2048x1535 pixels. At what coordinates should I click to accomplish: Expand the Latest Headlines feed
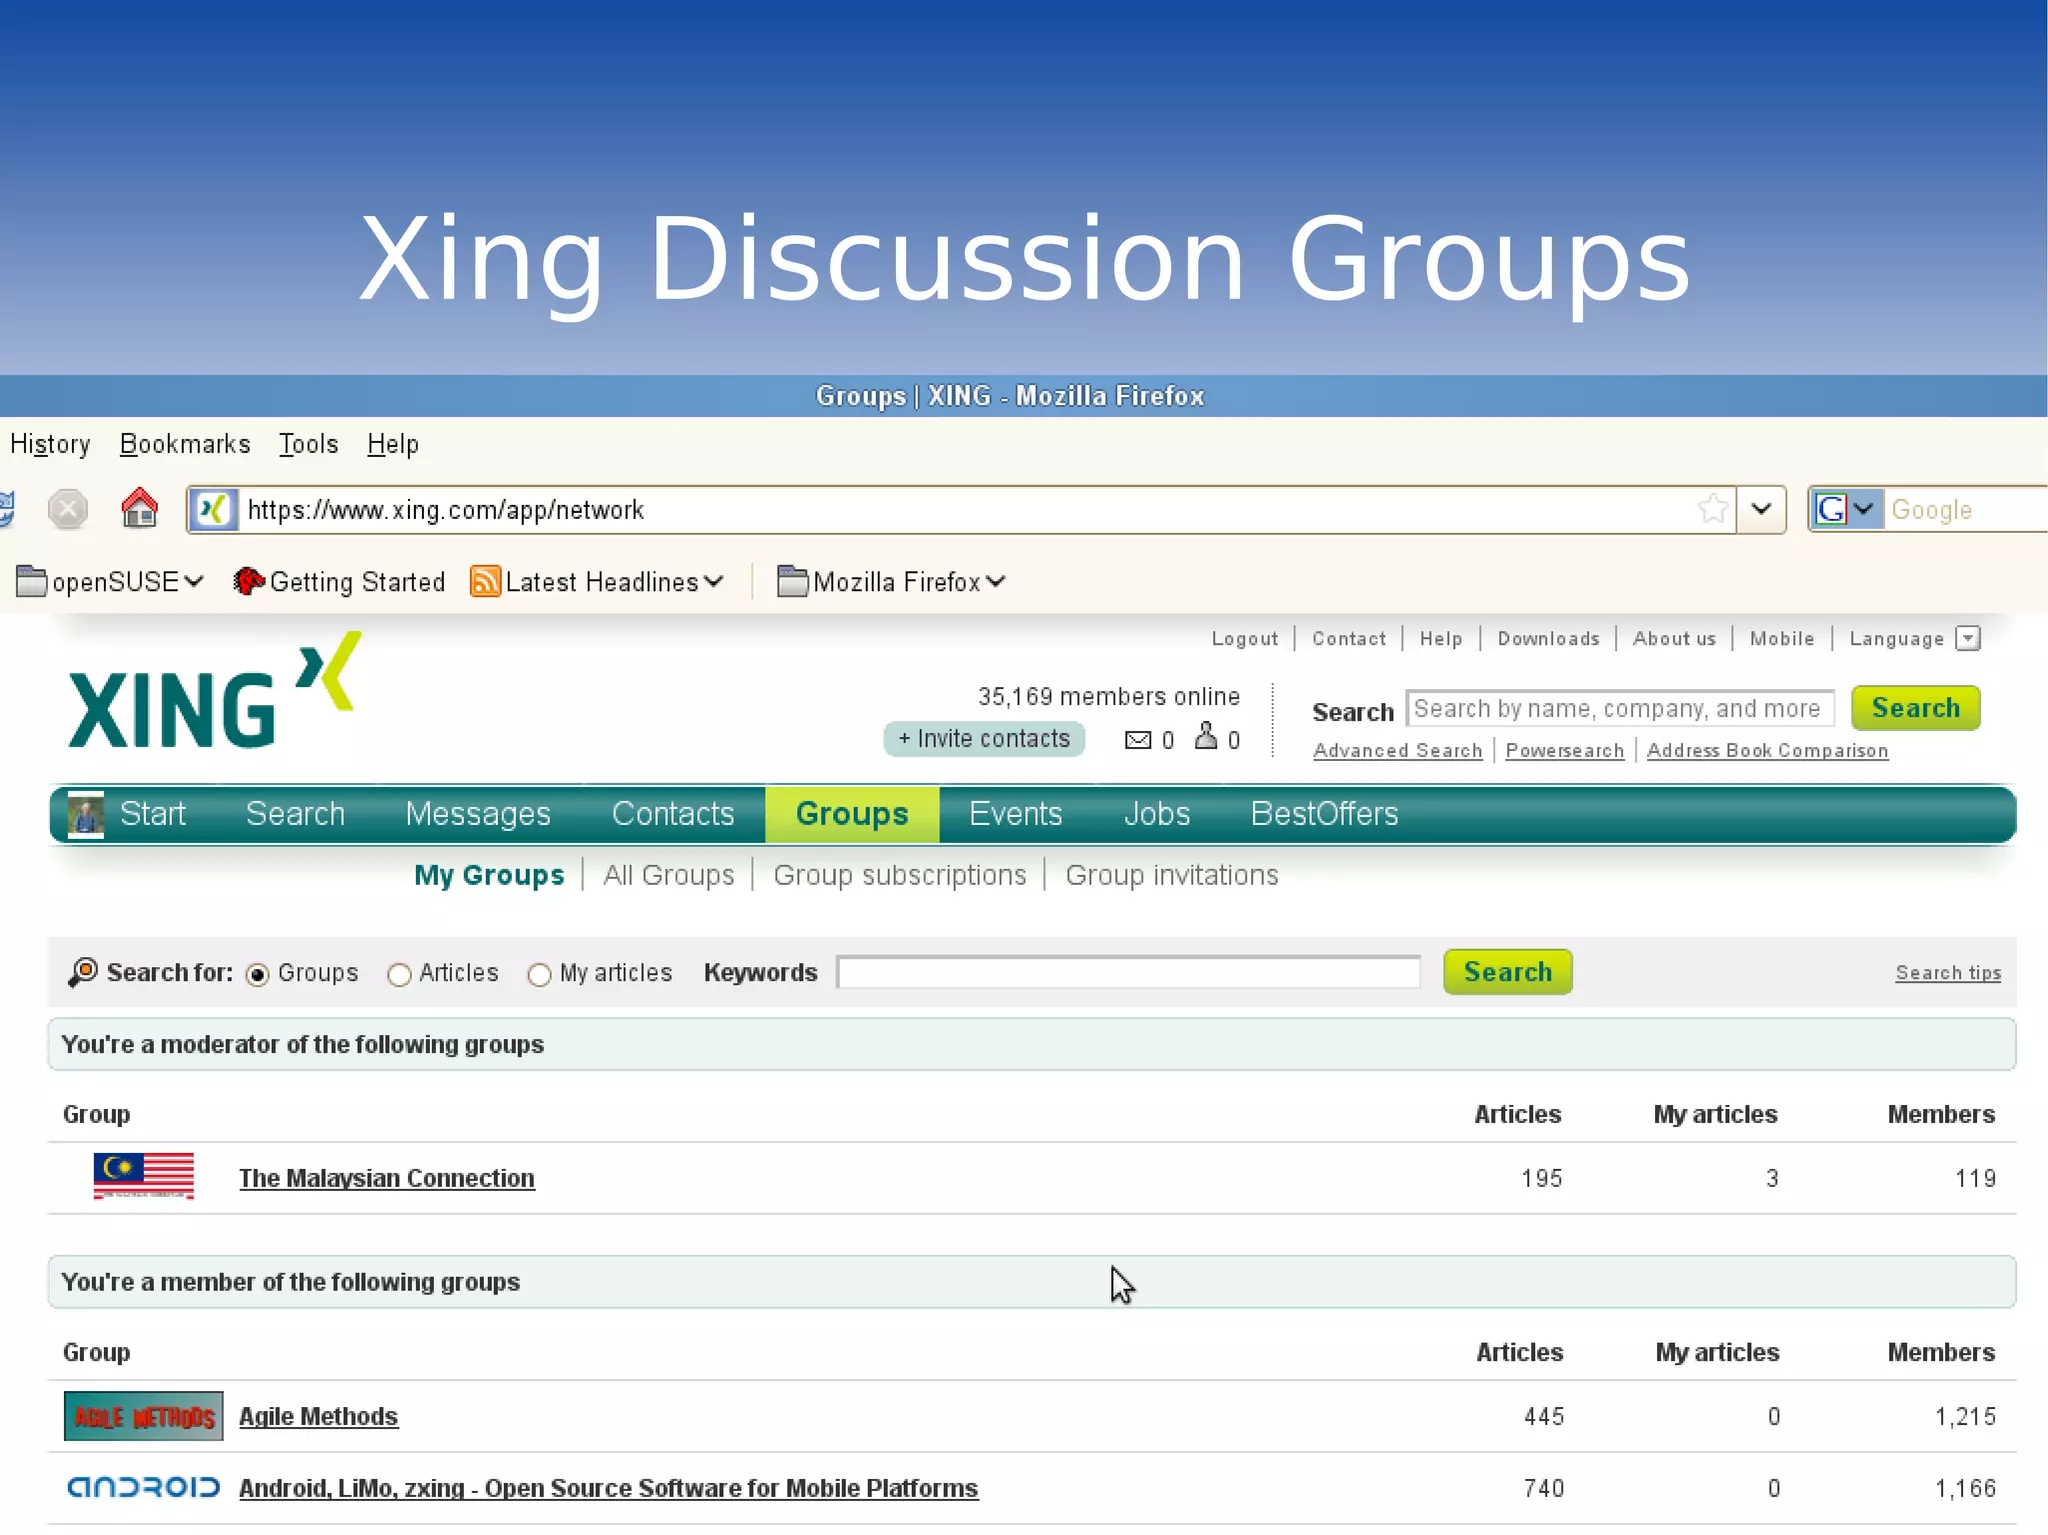(597, 582)
